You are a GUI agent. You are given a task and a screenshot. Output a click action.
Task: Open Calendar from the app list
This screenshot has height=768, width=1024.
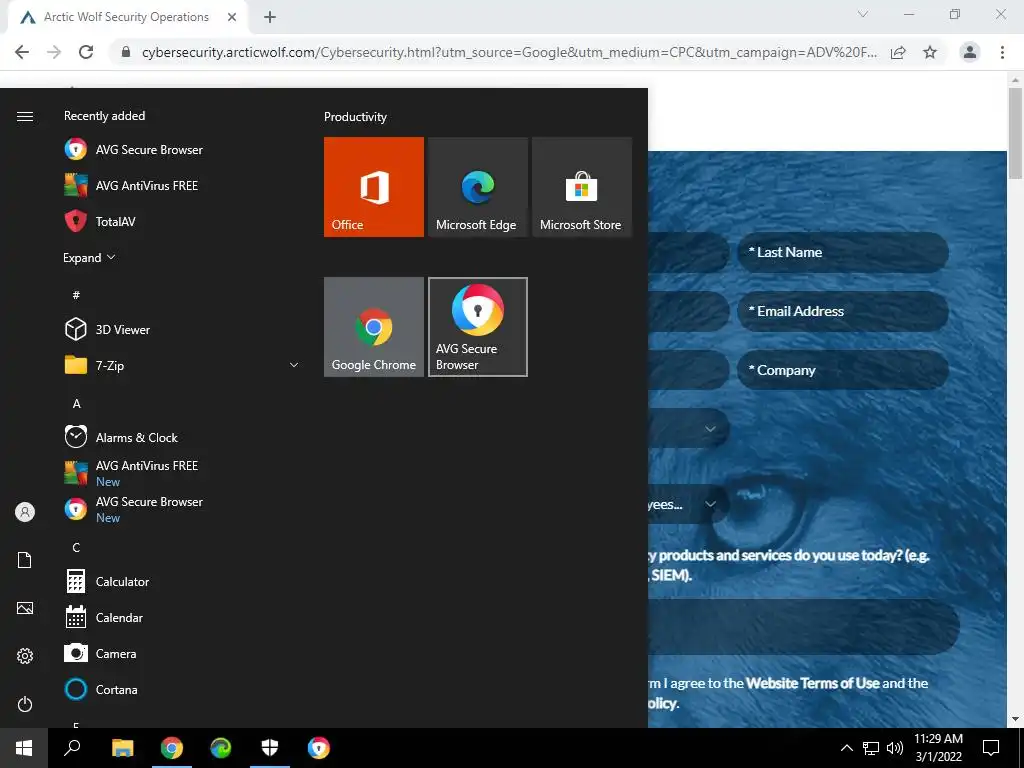[x=104, y=617]
